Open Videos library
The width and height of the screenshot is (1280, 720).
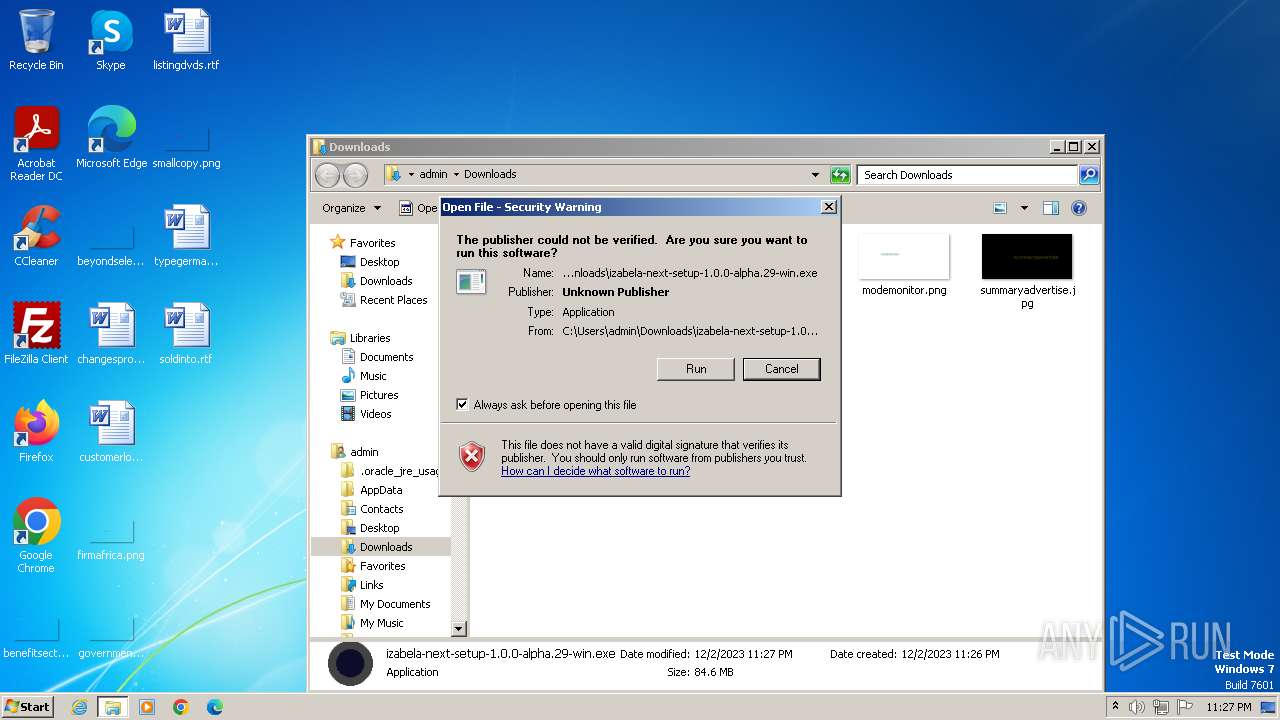pyautogui.click(x=375, y=414)
